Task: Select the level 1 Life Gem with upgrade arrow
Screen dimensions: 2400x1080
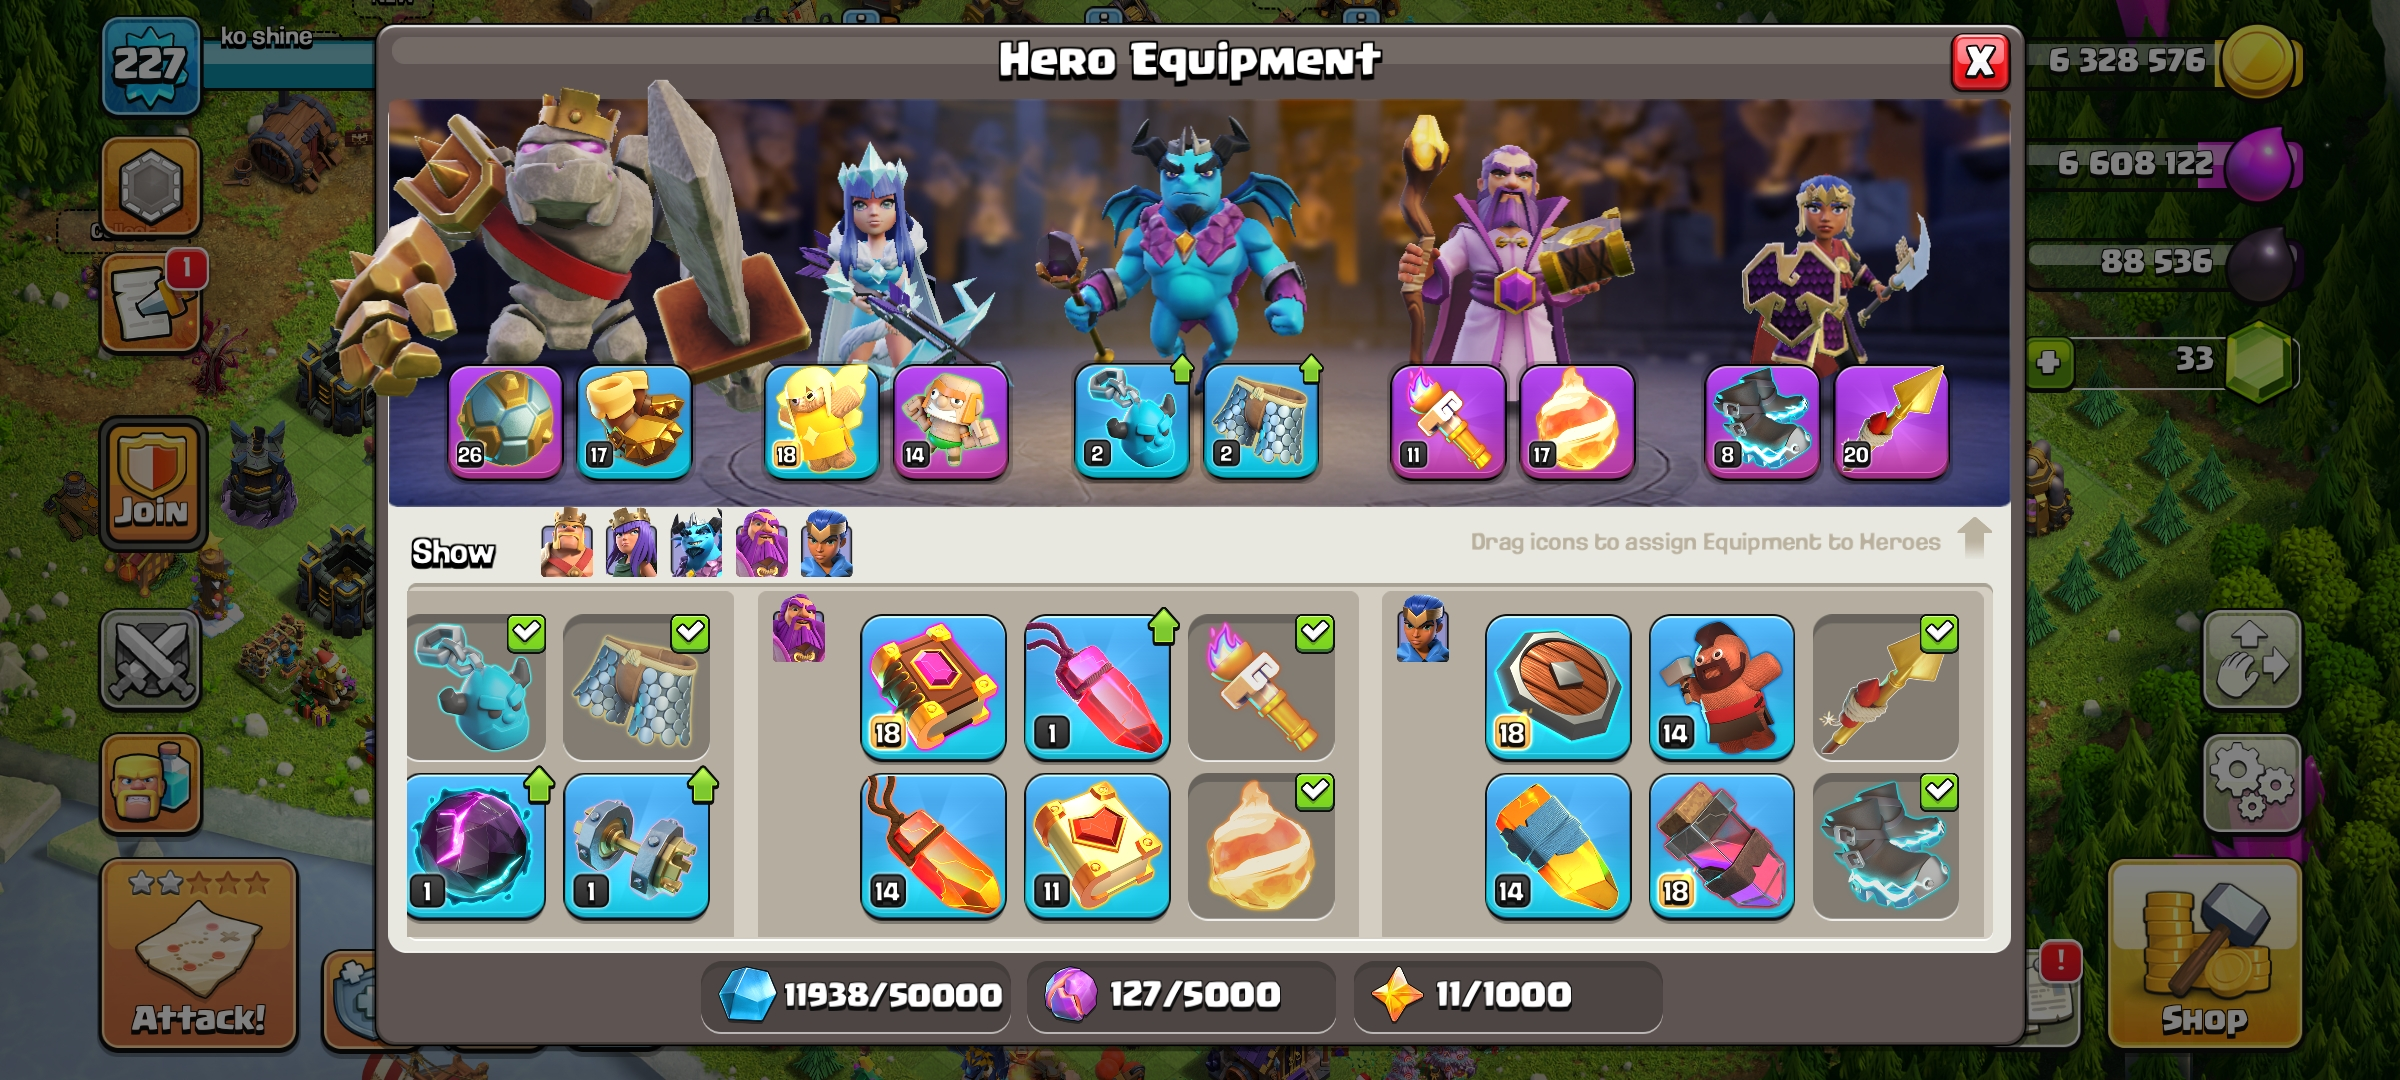Action: click(1097, 687)
